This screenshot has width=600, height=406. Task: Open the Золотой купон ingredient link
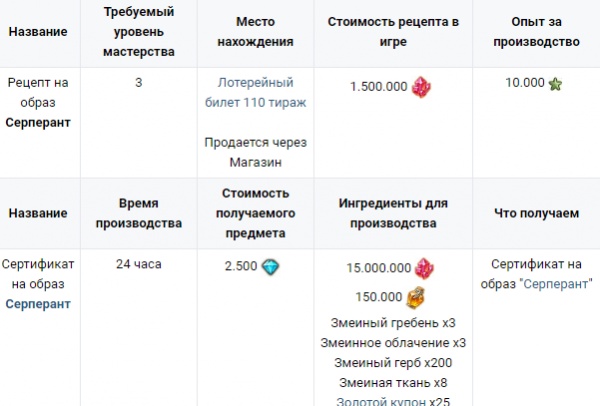[x=381, y=400]
